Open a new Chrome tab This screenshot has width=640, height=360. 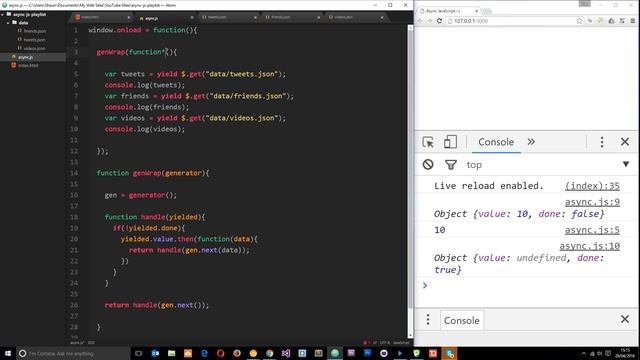(x=487, y=11)
